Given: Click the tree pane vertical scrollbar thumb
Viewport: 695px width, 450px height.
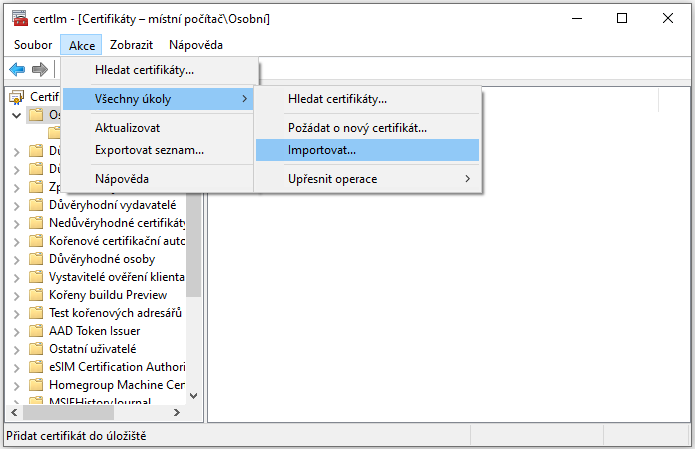Looking at the screenshot, I should coord(194,245).
